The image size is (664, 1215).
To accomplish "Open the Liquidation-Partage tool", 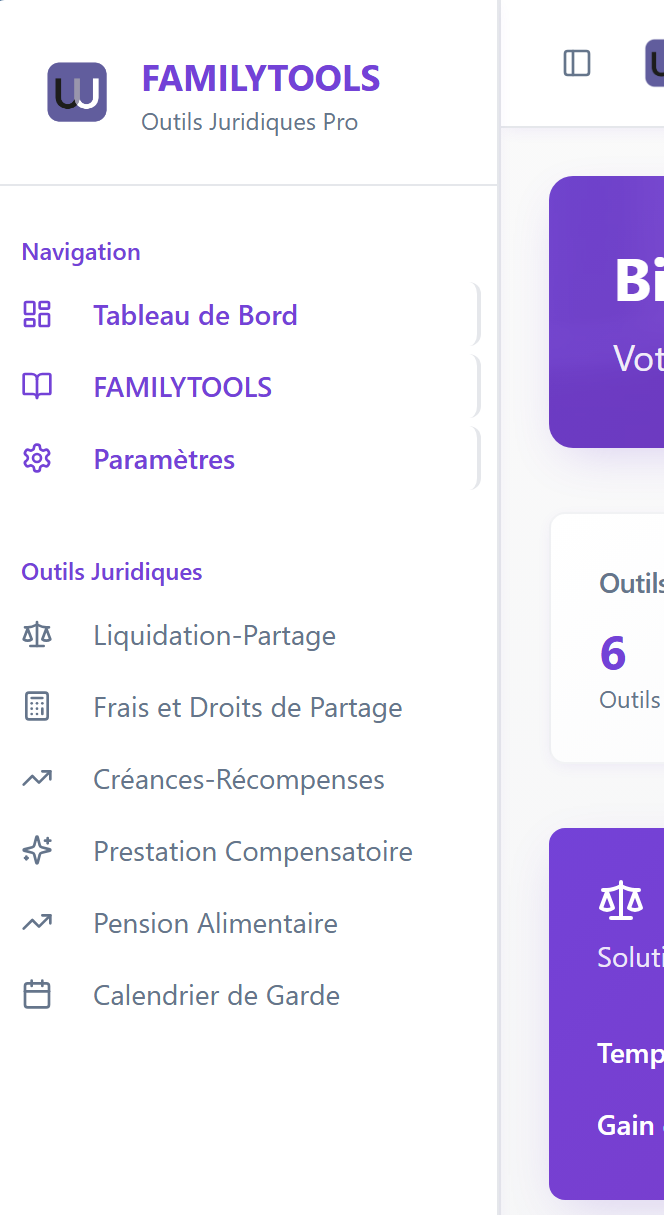I will (214, 635).
